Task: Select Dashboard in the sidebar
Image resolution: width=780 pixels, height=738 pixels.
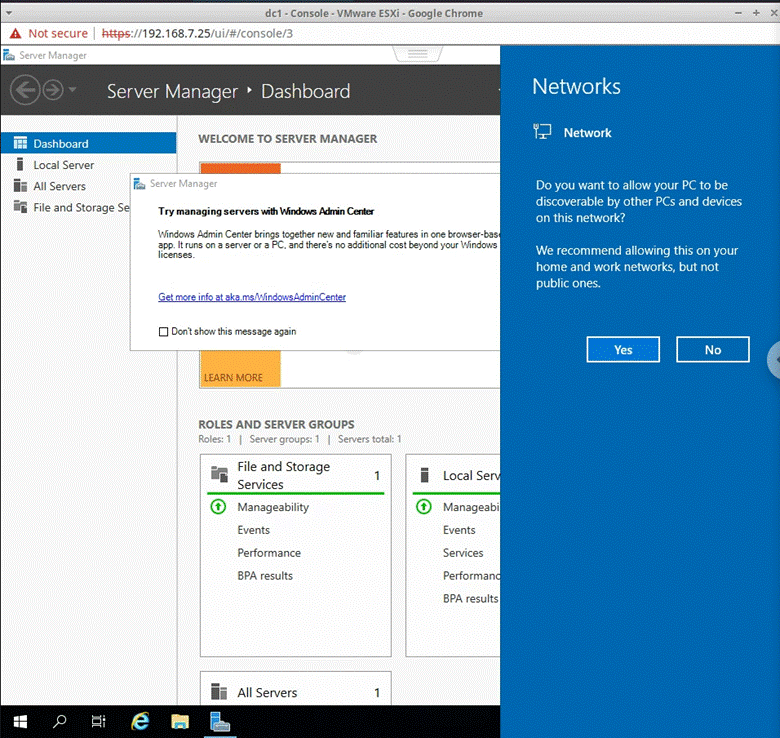Action: (89, 143)
